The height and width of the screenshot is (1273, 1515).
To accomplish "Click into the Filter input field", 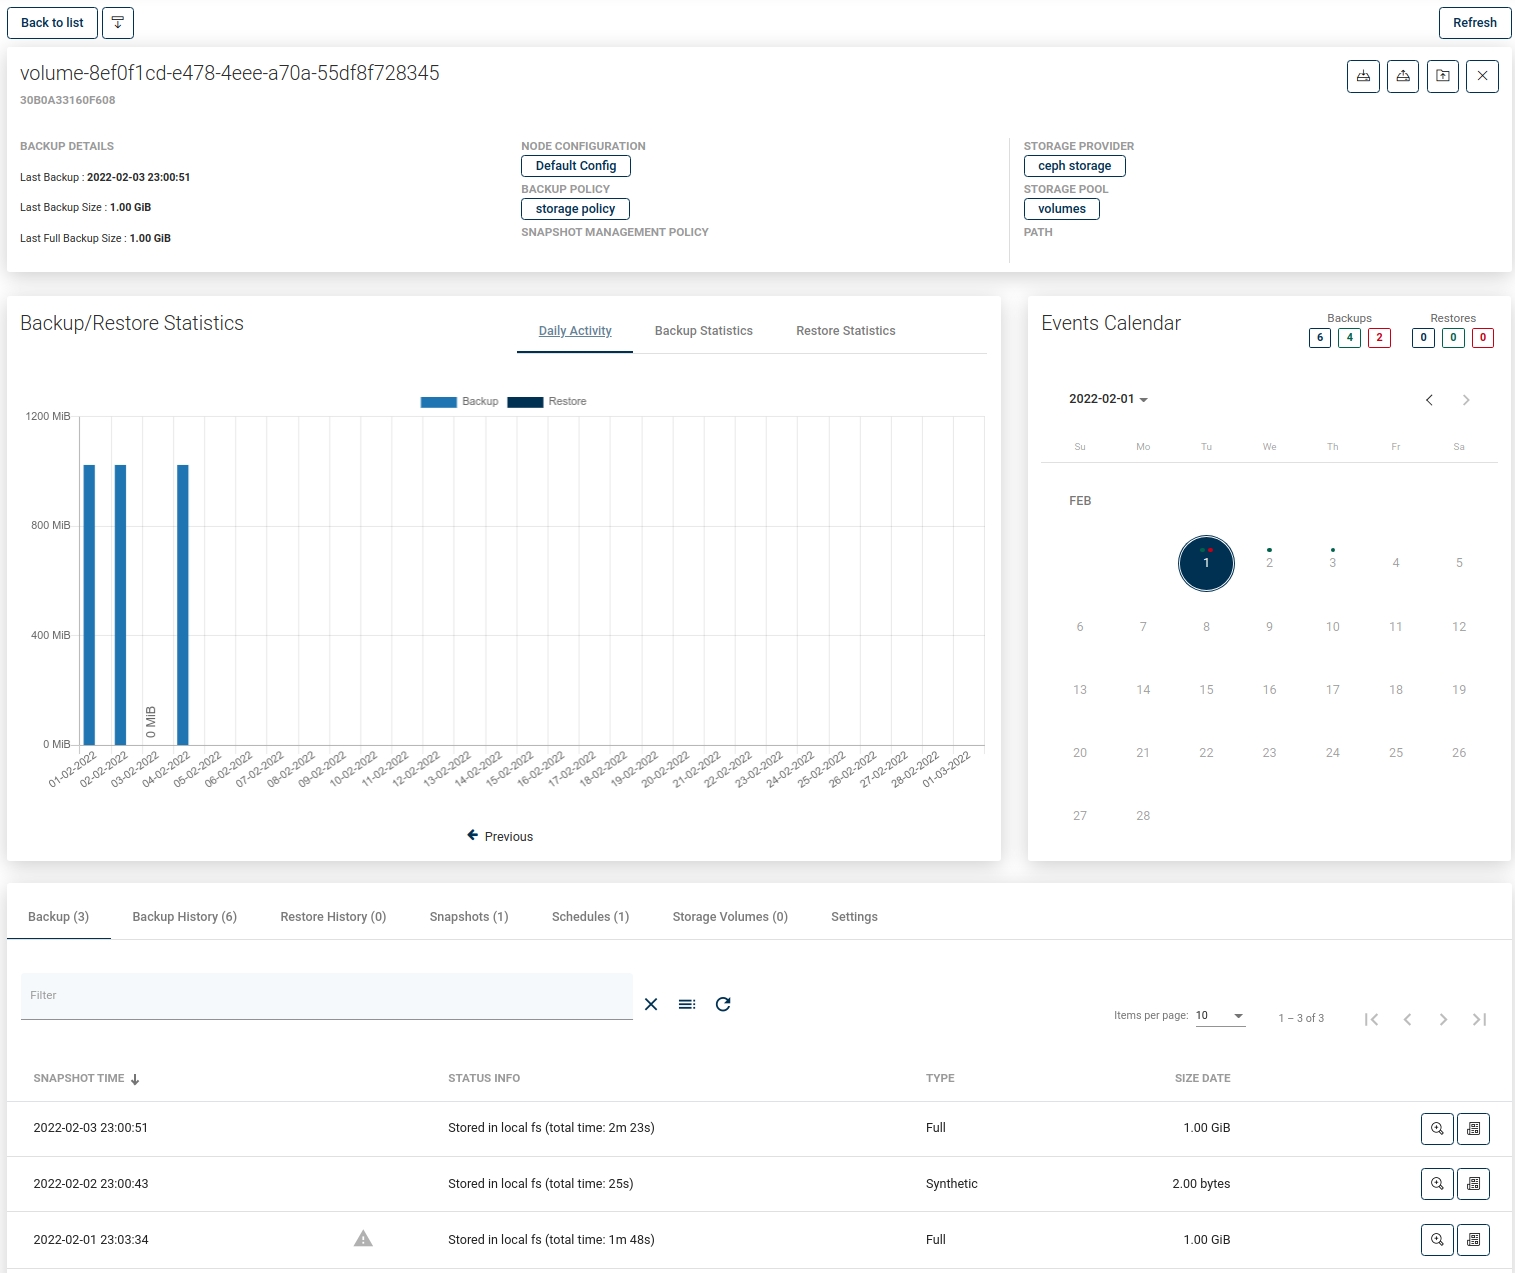I will pos(326,996).
